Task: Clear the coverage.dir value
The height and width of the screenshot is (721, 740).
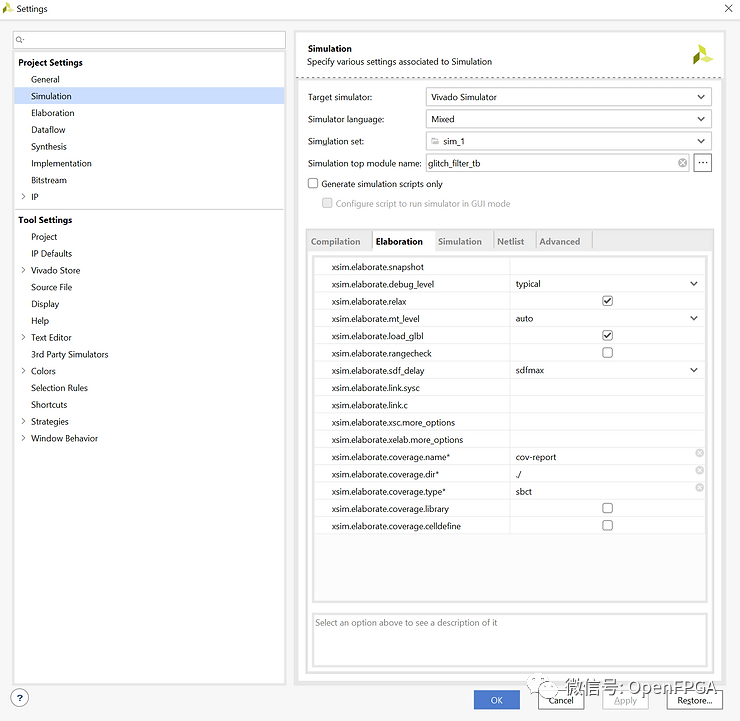Action: 700,471
